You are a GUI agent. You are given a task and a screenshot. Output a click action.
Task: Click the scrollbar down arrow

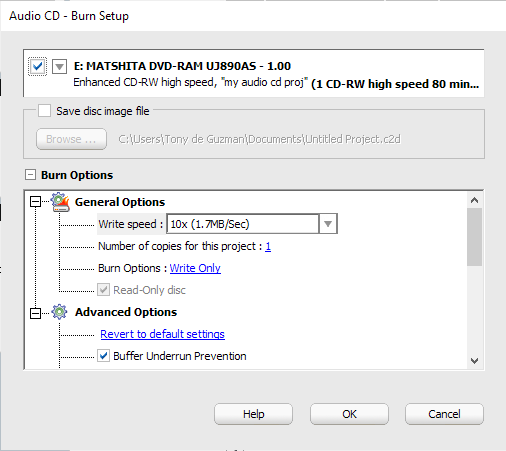(x=474, y=361)
